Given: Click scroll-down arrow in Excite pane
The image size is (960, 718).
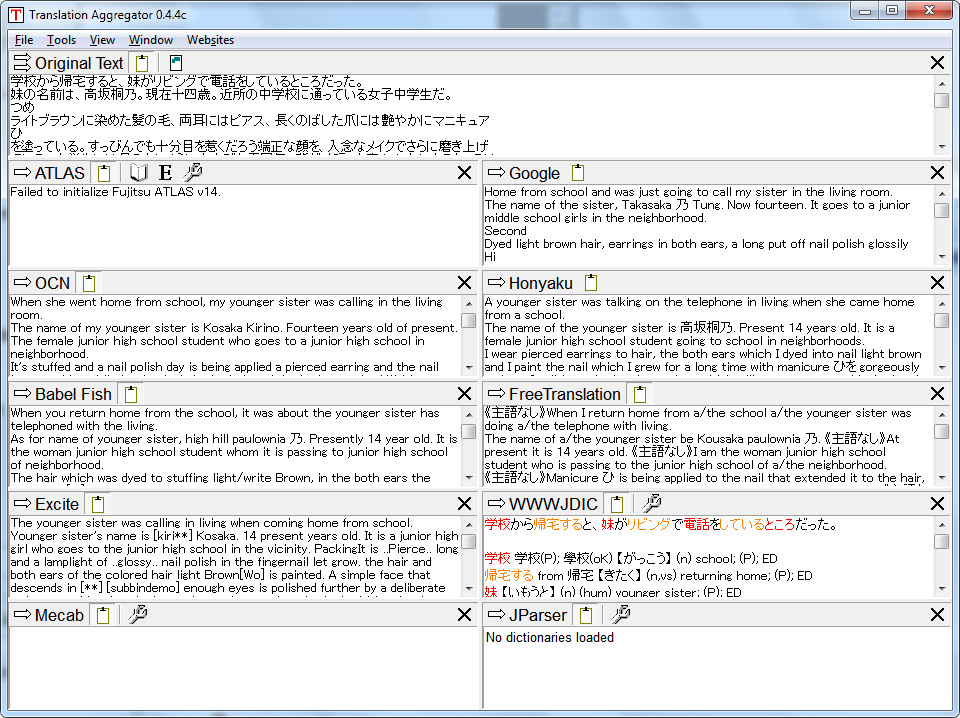Looking at the screenshot, I should [x=469, y=588].
